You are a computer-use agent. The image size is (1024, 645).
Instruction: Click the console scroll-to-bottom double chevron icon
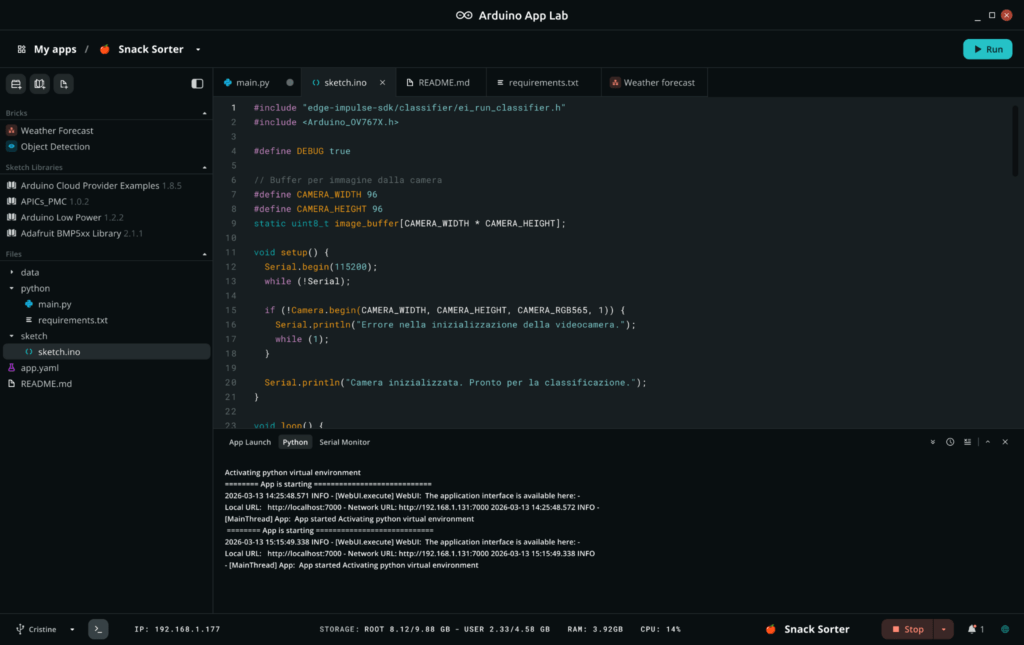[933, 442]
